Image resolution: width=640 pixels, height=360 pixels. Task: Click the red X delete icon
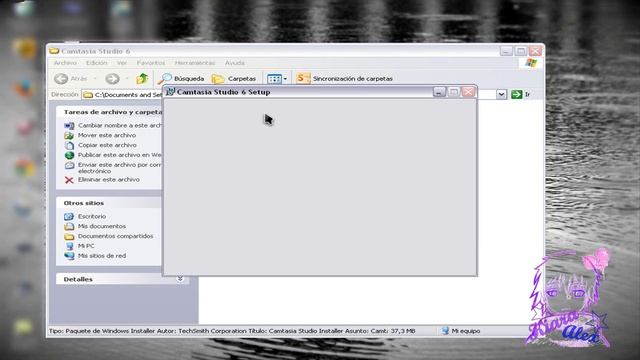pos(69,180)
